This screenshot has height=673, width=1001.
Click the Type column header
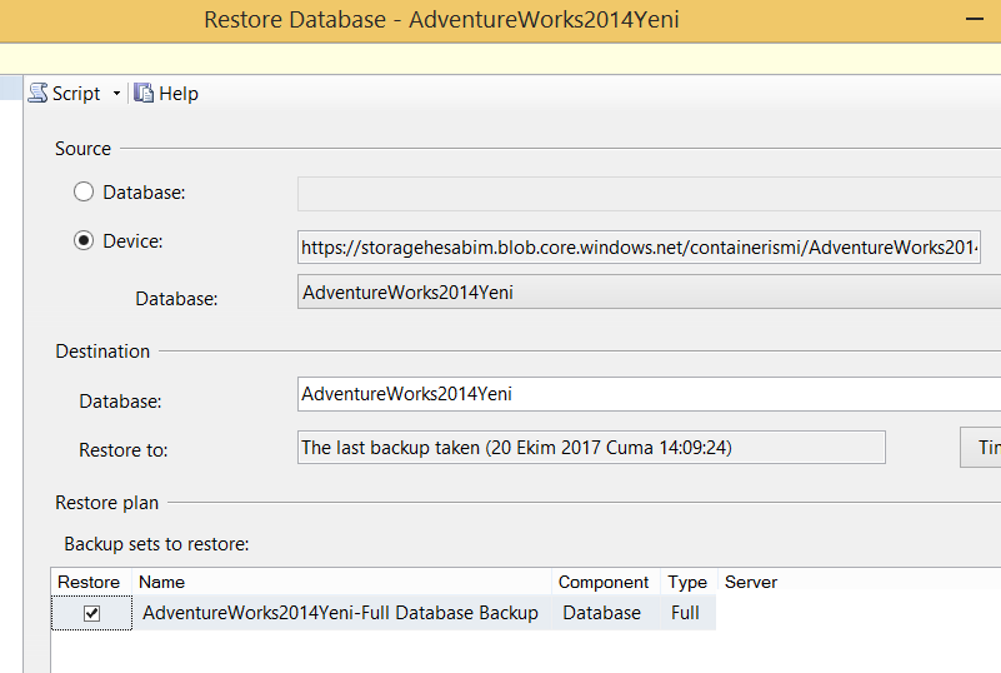pos(689,582)
